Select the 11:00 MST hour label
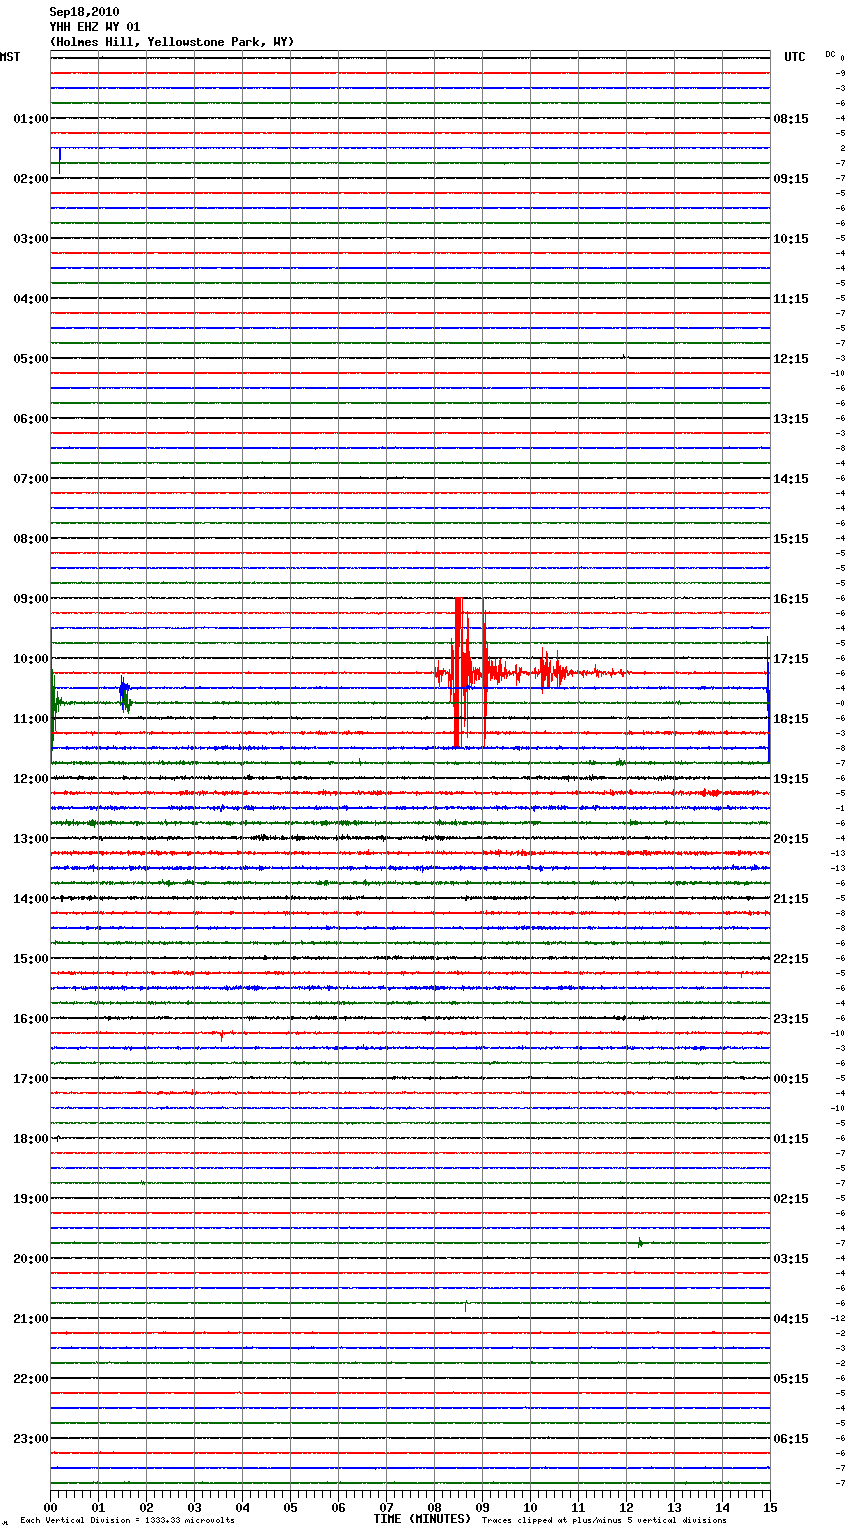 (30, 719)
